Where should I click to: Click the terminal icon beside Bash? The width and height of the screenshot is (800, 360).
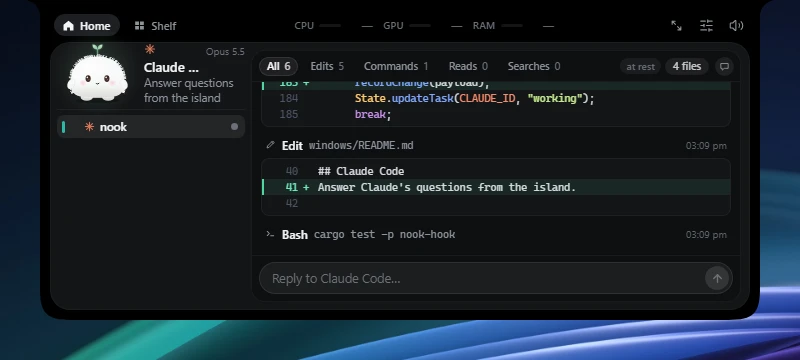tap(270, 234)
